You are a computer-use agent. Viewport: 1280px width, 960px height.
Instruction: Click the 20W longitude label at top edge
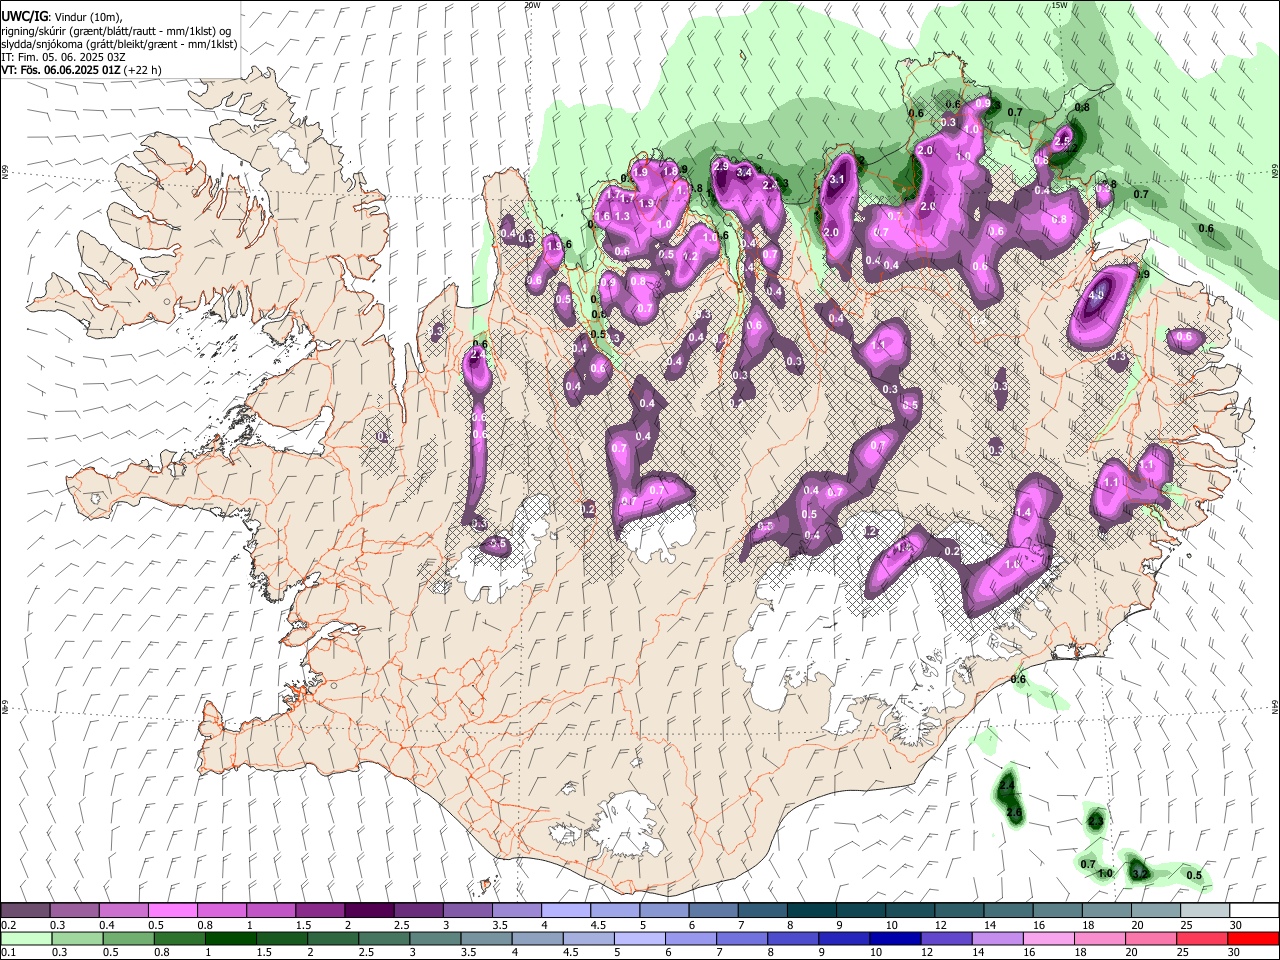tap(532, 5)
